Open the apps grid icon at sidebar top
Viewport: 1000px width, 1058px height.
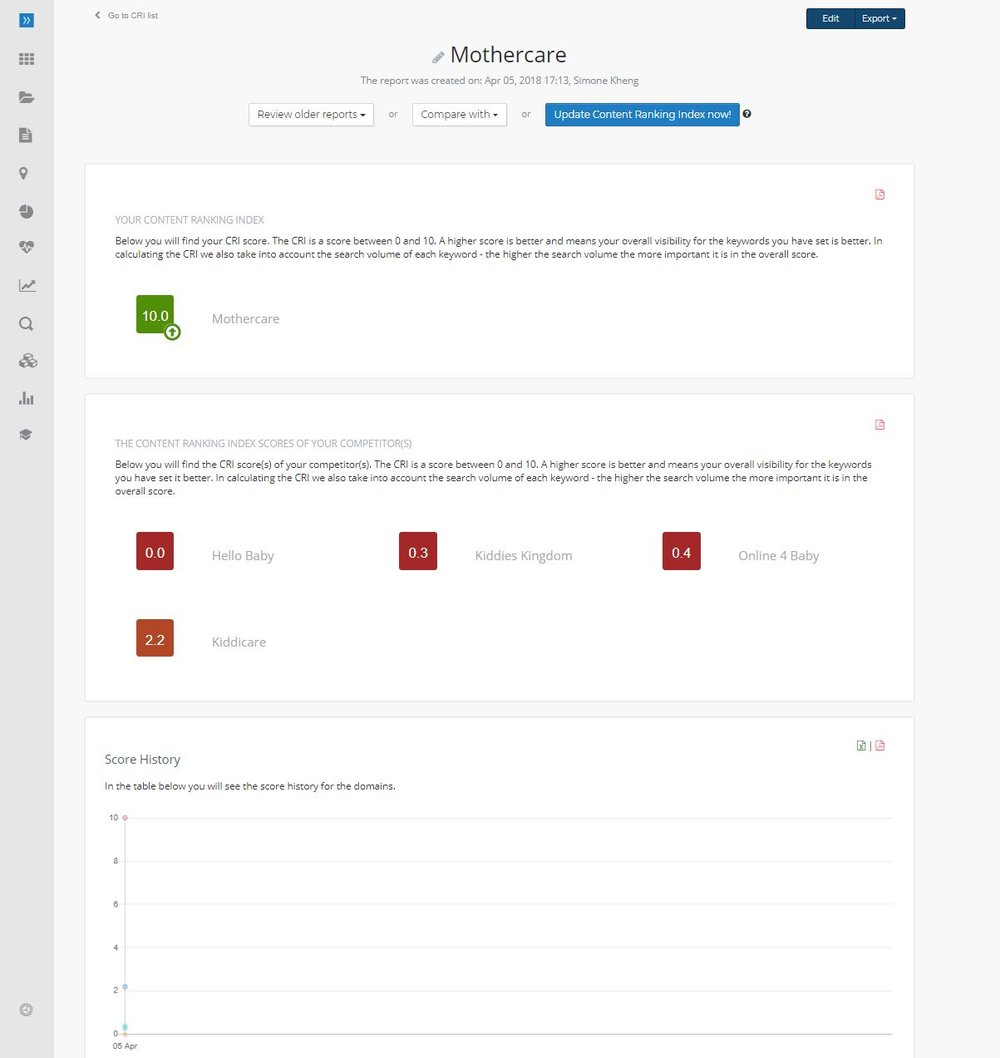pos(26,58)
